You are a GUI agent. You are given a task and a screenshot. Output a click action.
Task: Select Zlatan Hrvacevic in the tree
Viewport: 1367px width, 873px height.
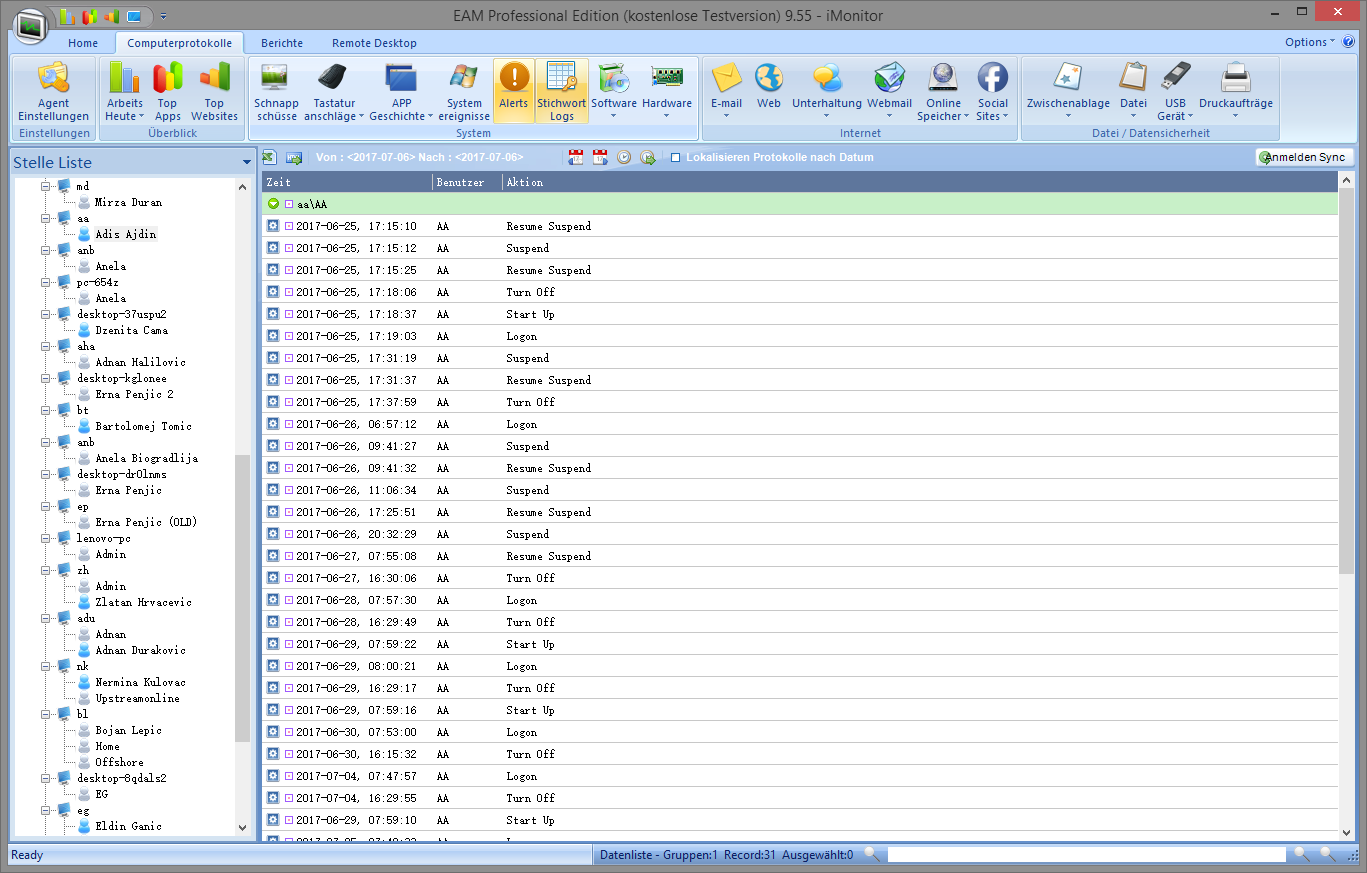[143, 602]
